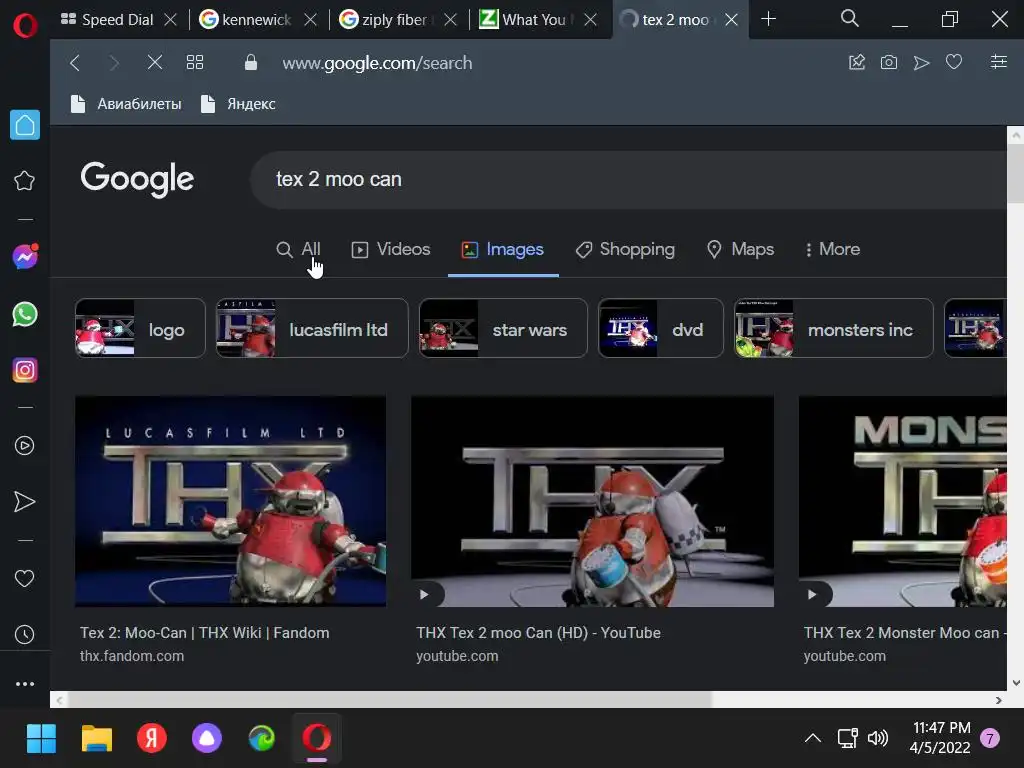Open THX Tex 2 Monster Moo can thumbnail

(903, 502)
